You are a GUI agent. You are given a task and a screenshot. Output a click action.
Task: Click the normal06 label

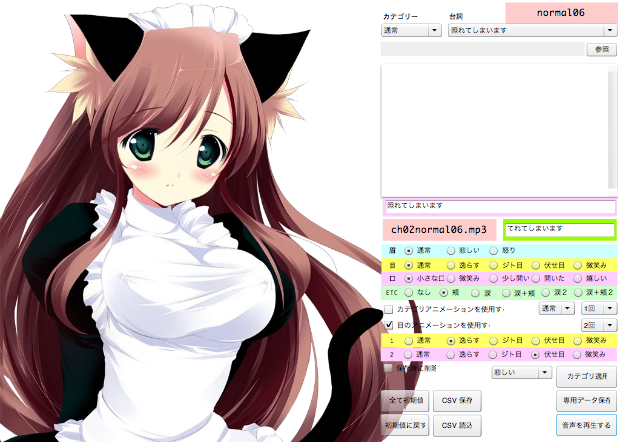click(x=561, y=13)
